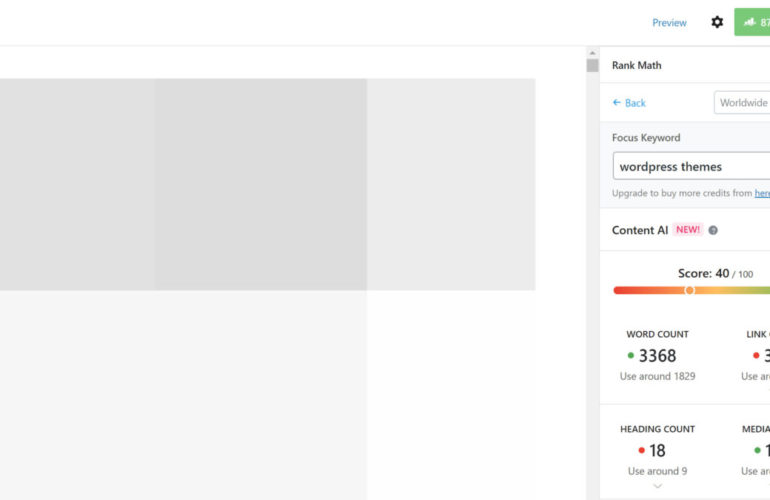Click the score slider handle

pyautogui.click(x=689, y=290)
